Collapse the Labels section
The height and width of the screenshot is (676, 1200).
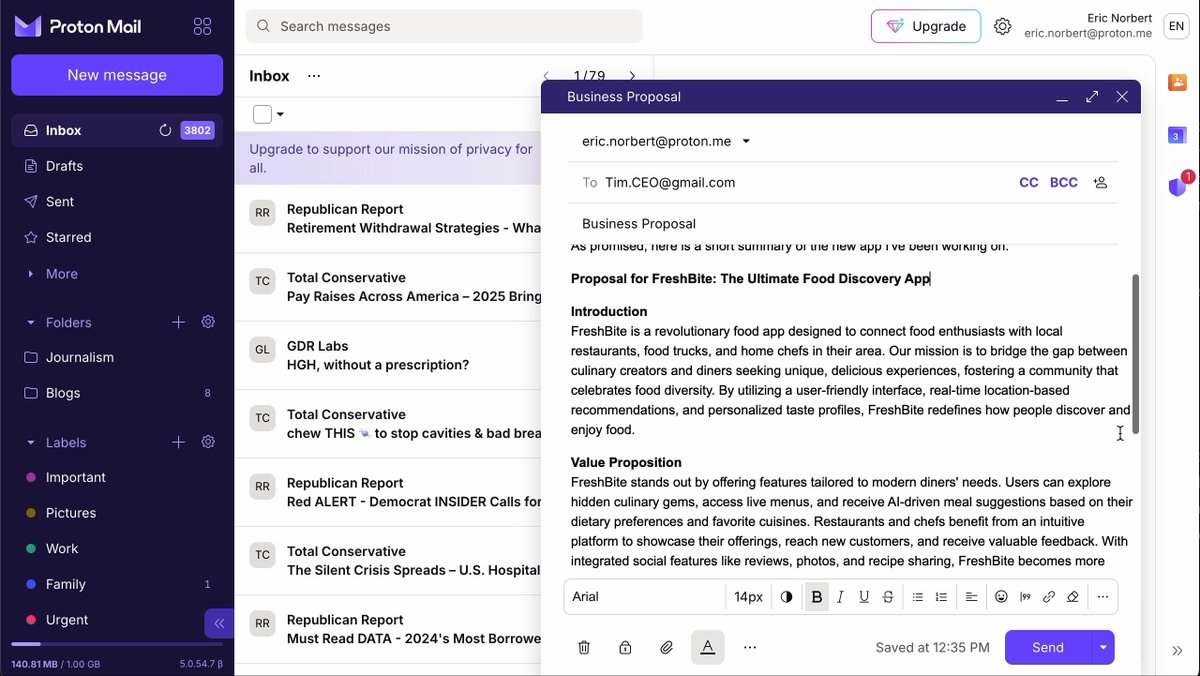tap(56, 442)
